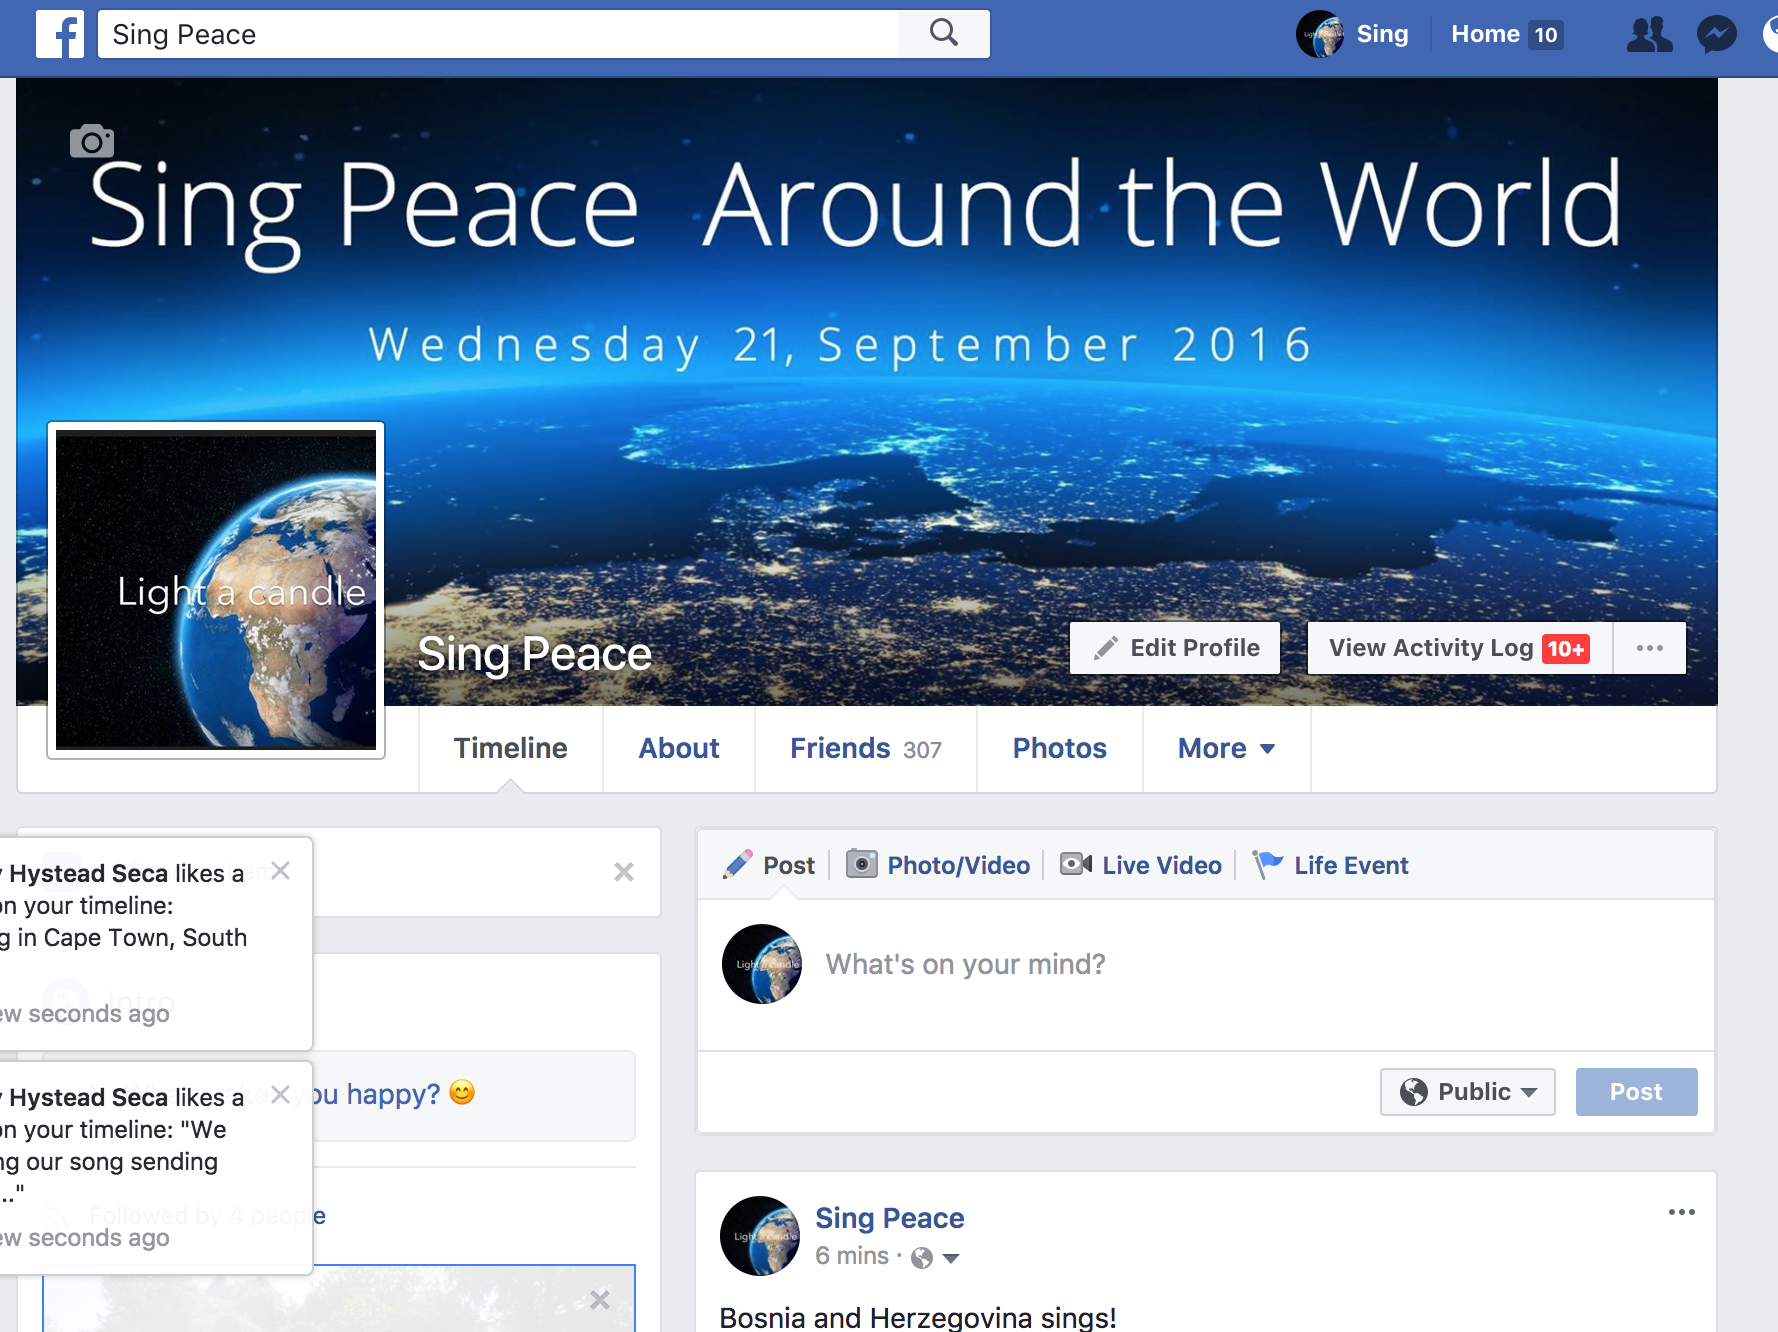The image size is (1778, 1332).
Task: Open the Sing Peace post author link
Action: pos(890,1218)
